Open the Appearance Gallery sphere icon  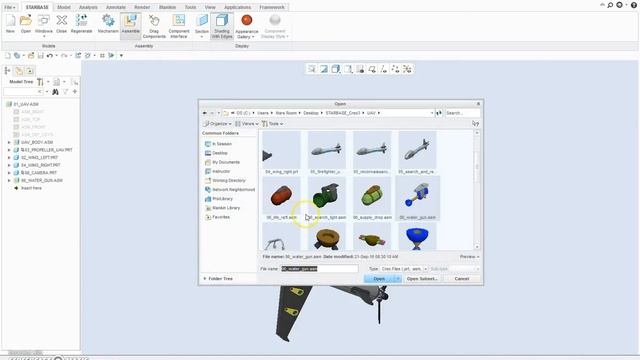[x=247, y=20]
